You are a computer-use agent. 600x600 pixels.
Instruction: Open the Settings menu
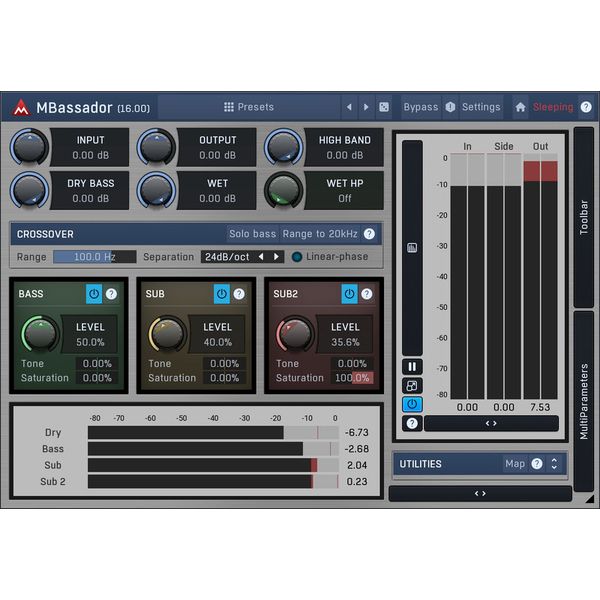tap(481, 107)
